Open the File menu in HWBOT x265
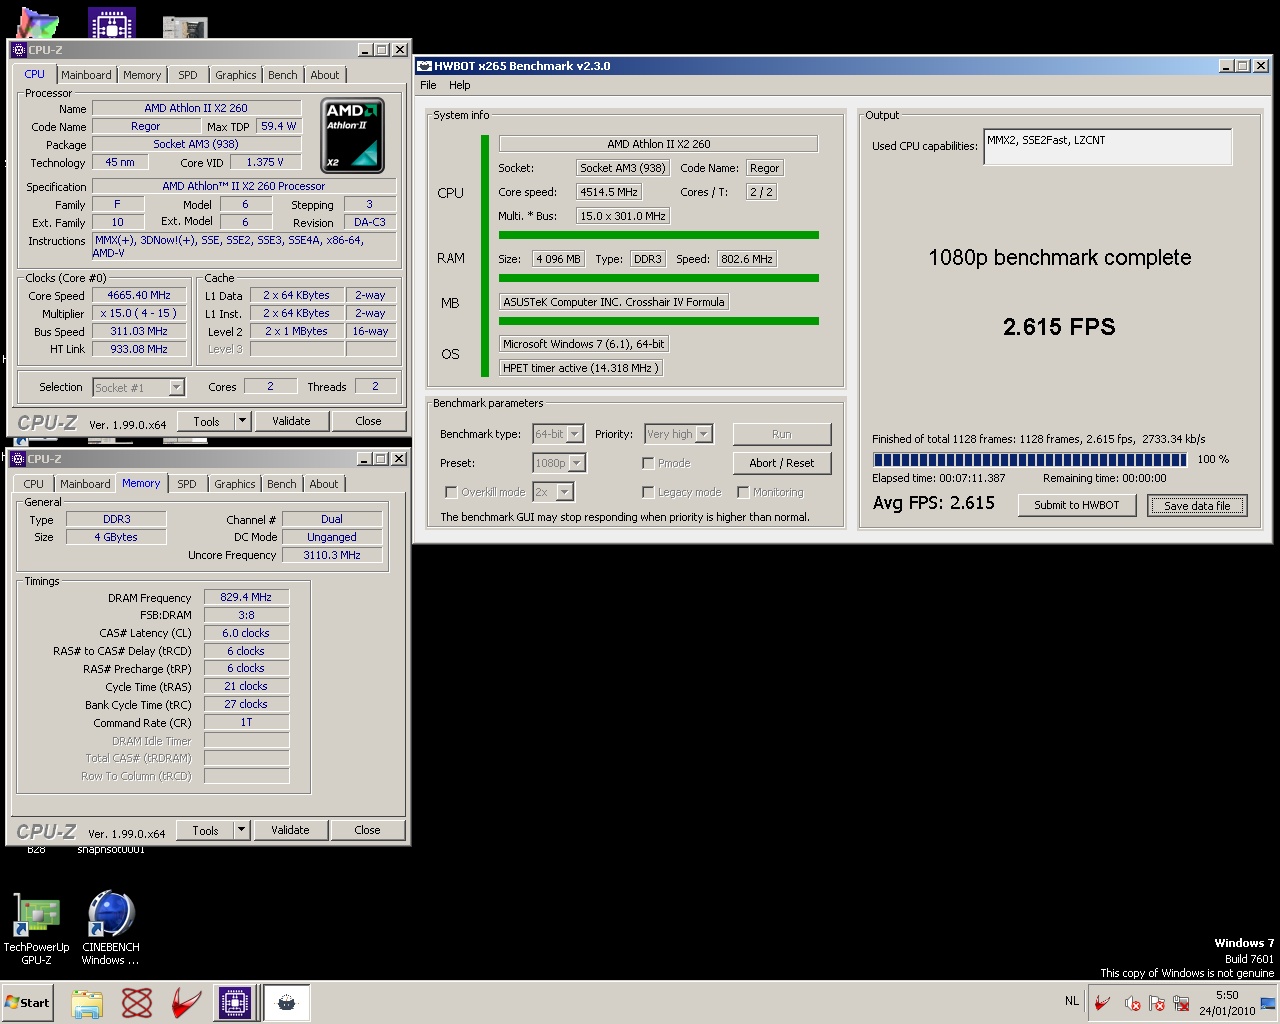The width and height of the screenshot is (1280, 1024). click(428, 85)
